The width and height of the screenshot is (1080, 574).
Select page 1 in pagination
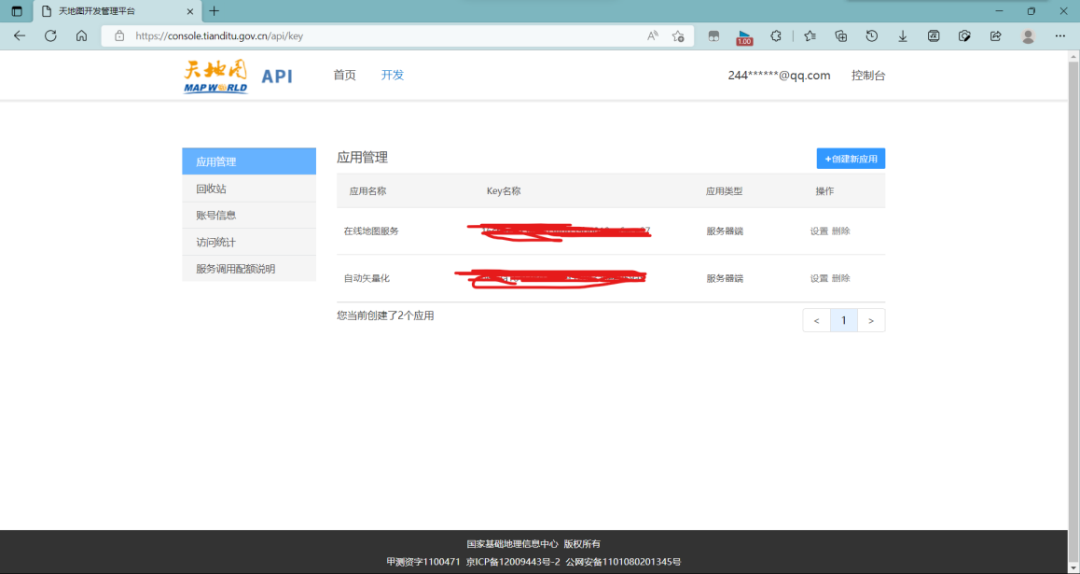pyautogui.click(x=844, y=320)
